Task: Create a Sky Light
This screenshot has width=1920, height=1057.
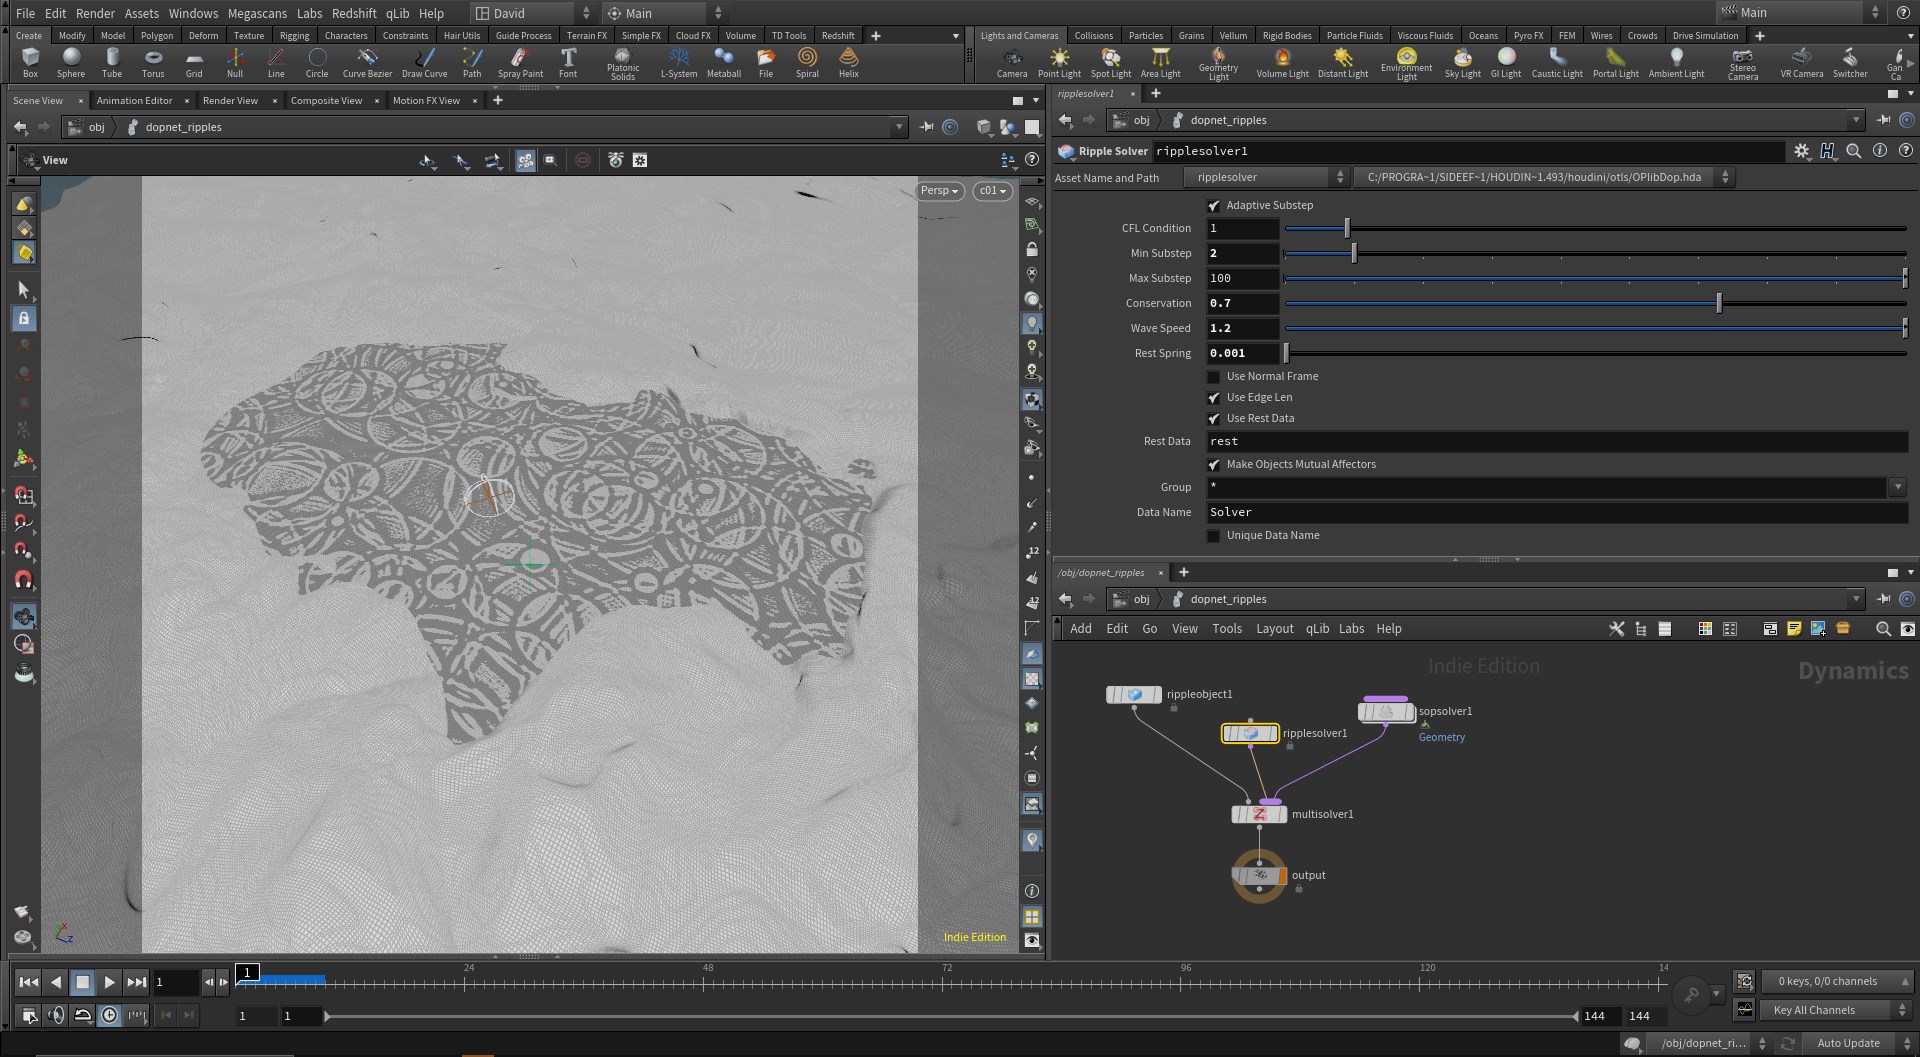Action: 1463,62
